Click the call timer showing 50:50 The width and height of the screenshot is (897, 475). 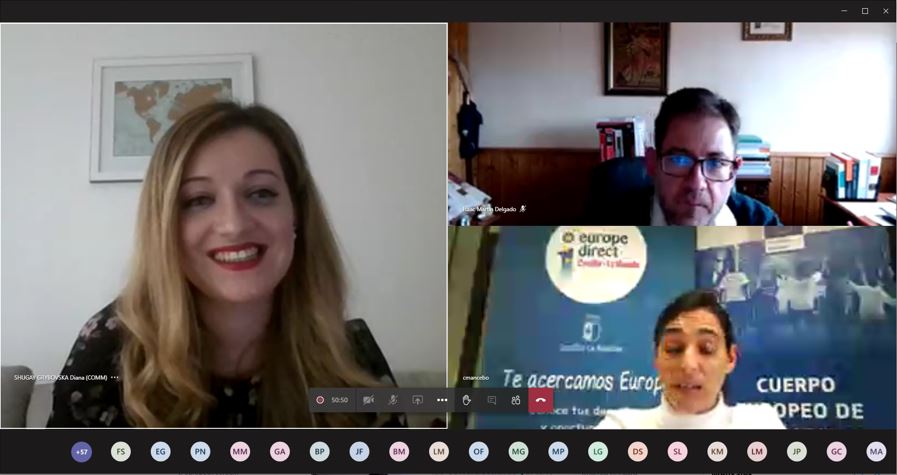click(x=340, y=400)
